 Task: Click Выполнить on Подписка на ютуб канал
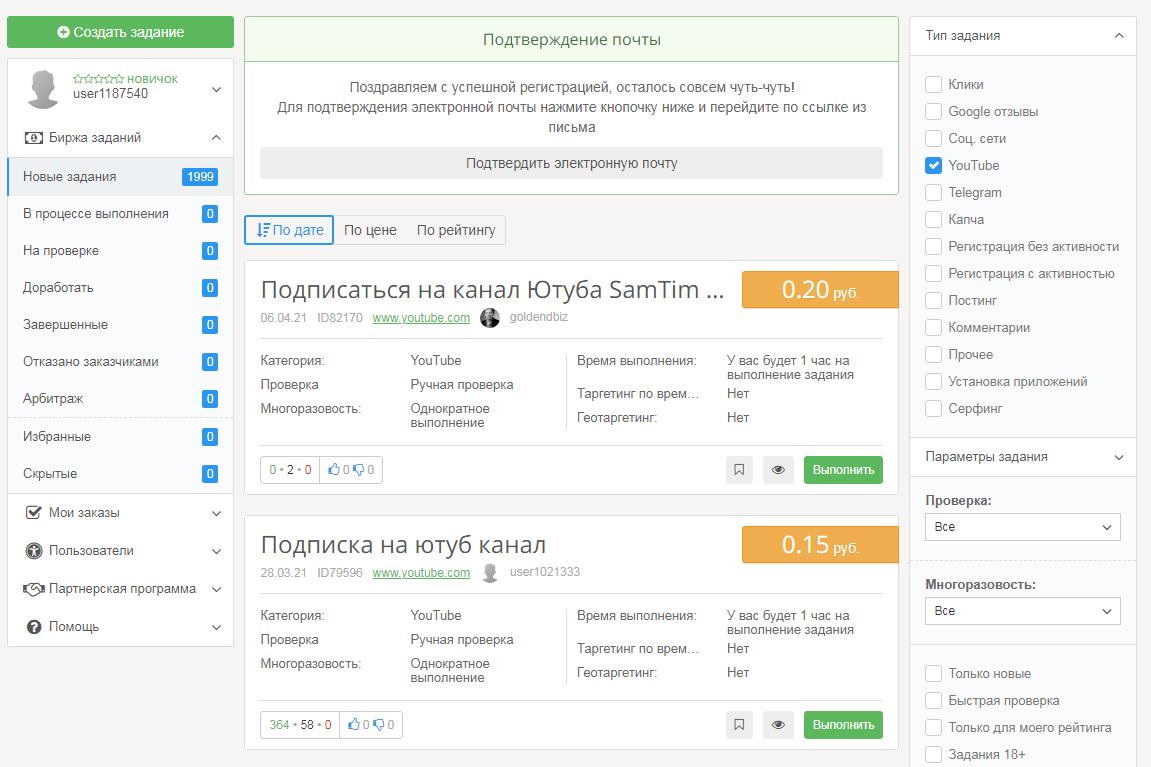click(843, 724)
